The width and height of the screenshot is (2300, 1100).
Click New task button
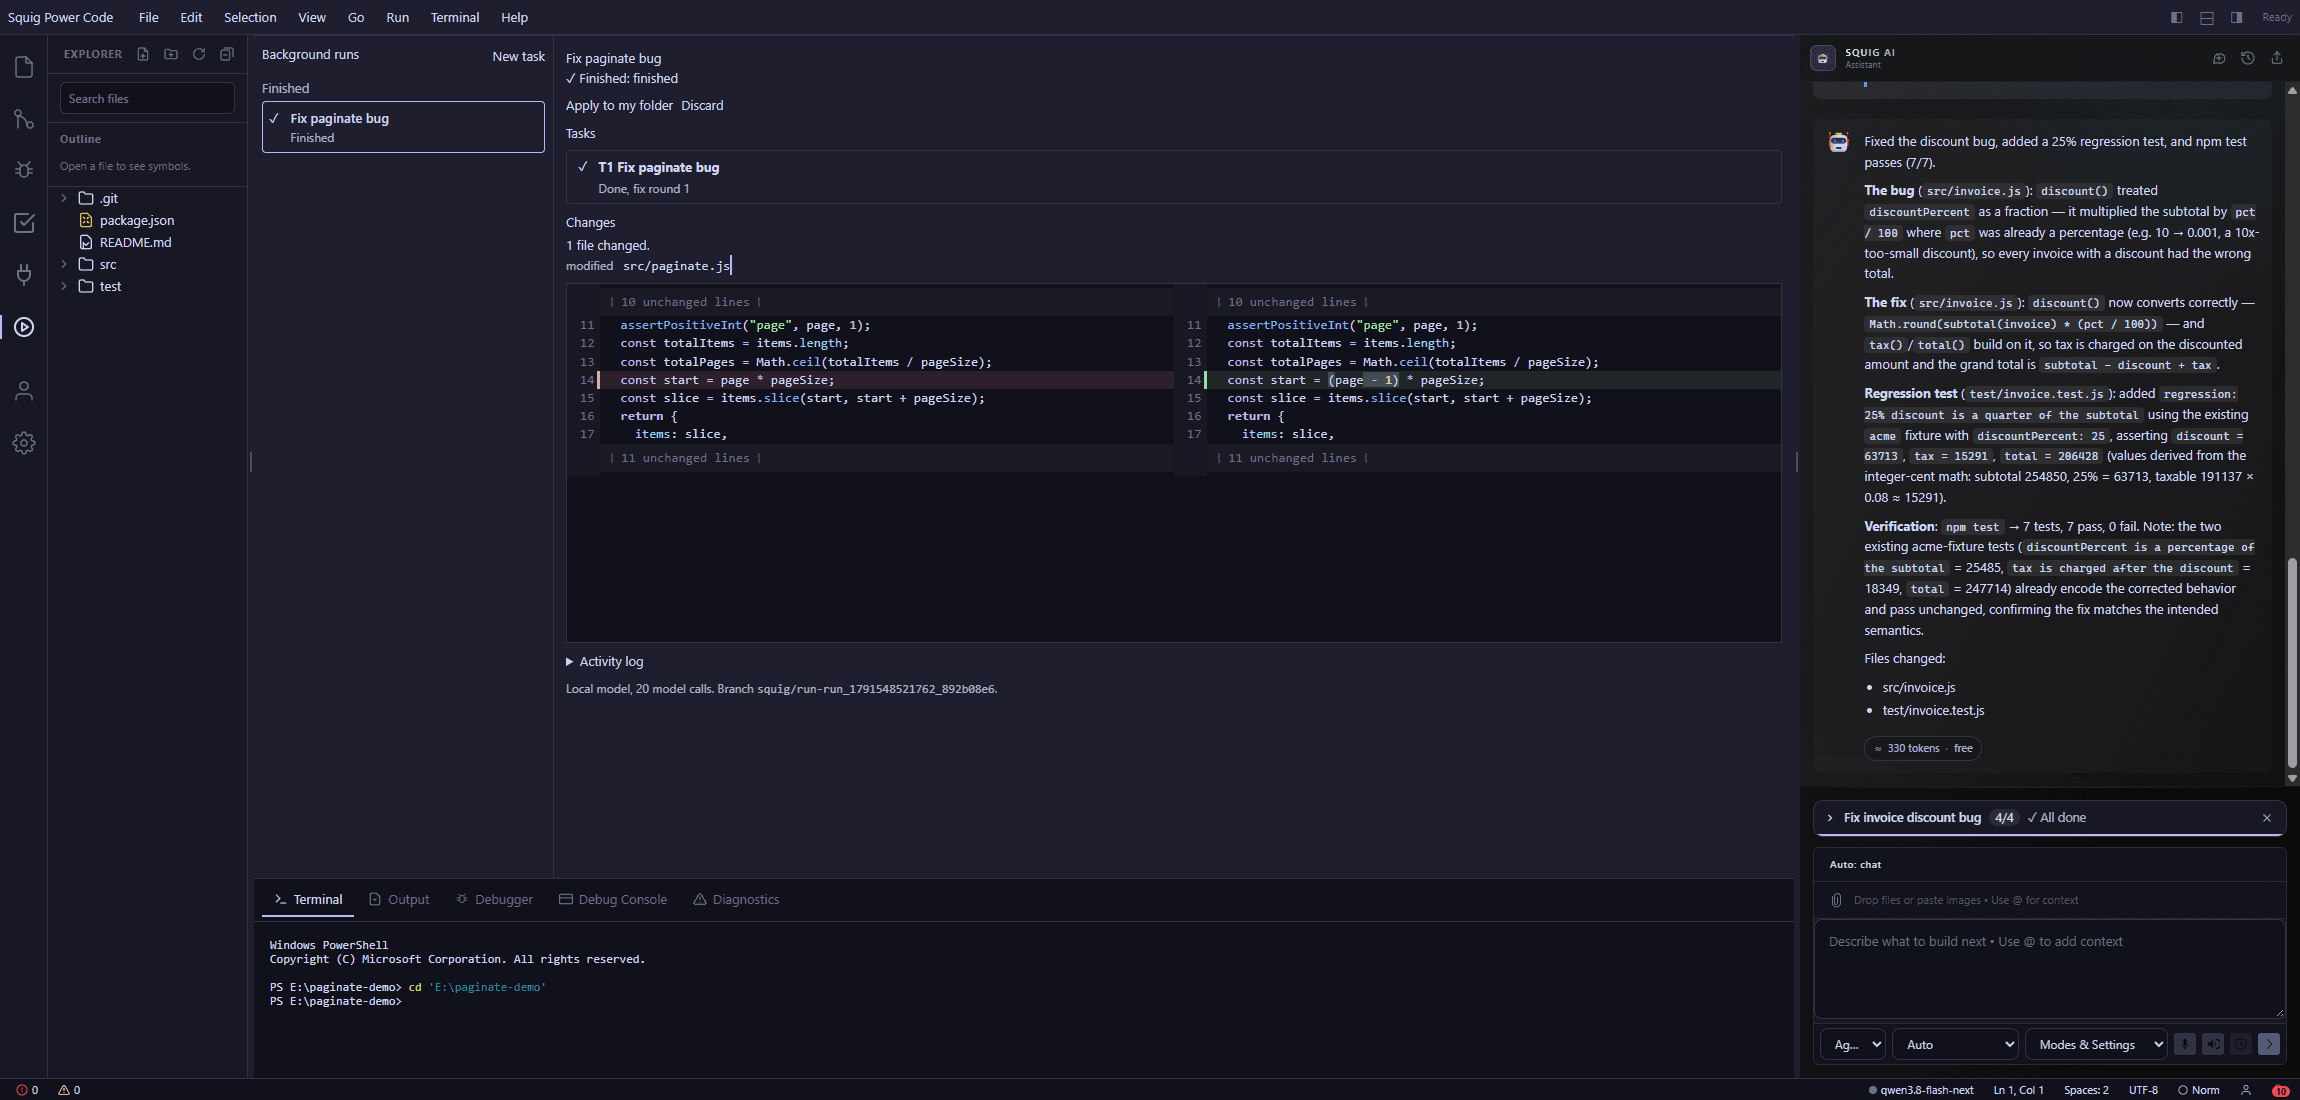pyautogui.click(x=518, y=56)
